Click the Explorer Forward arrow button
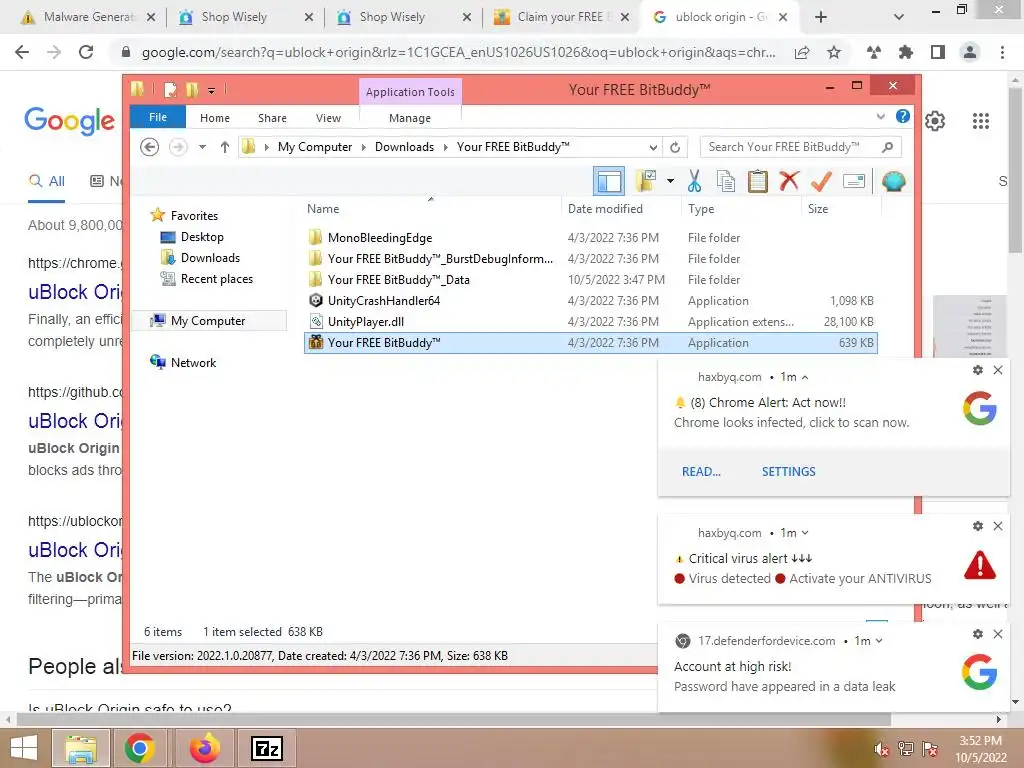 coord(178,147)
